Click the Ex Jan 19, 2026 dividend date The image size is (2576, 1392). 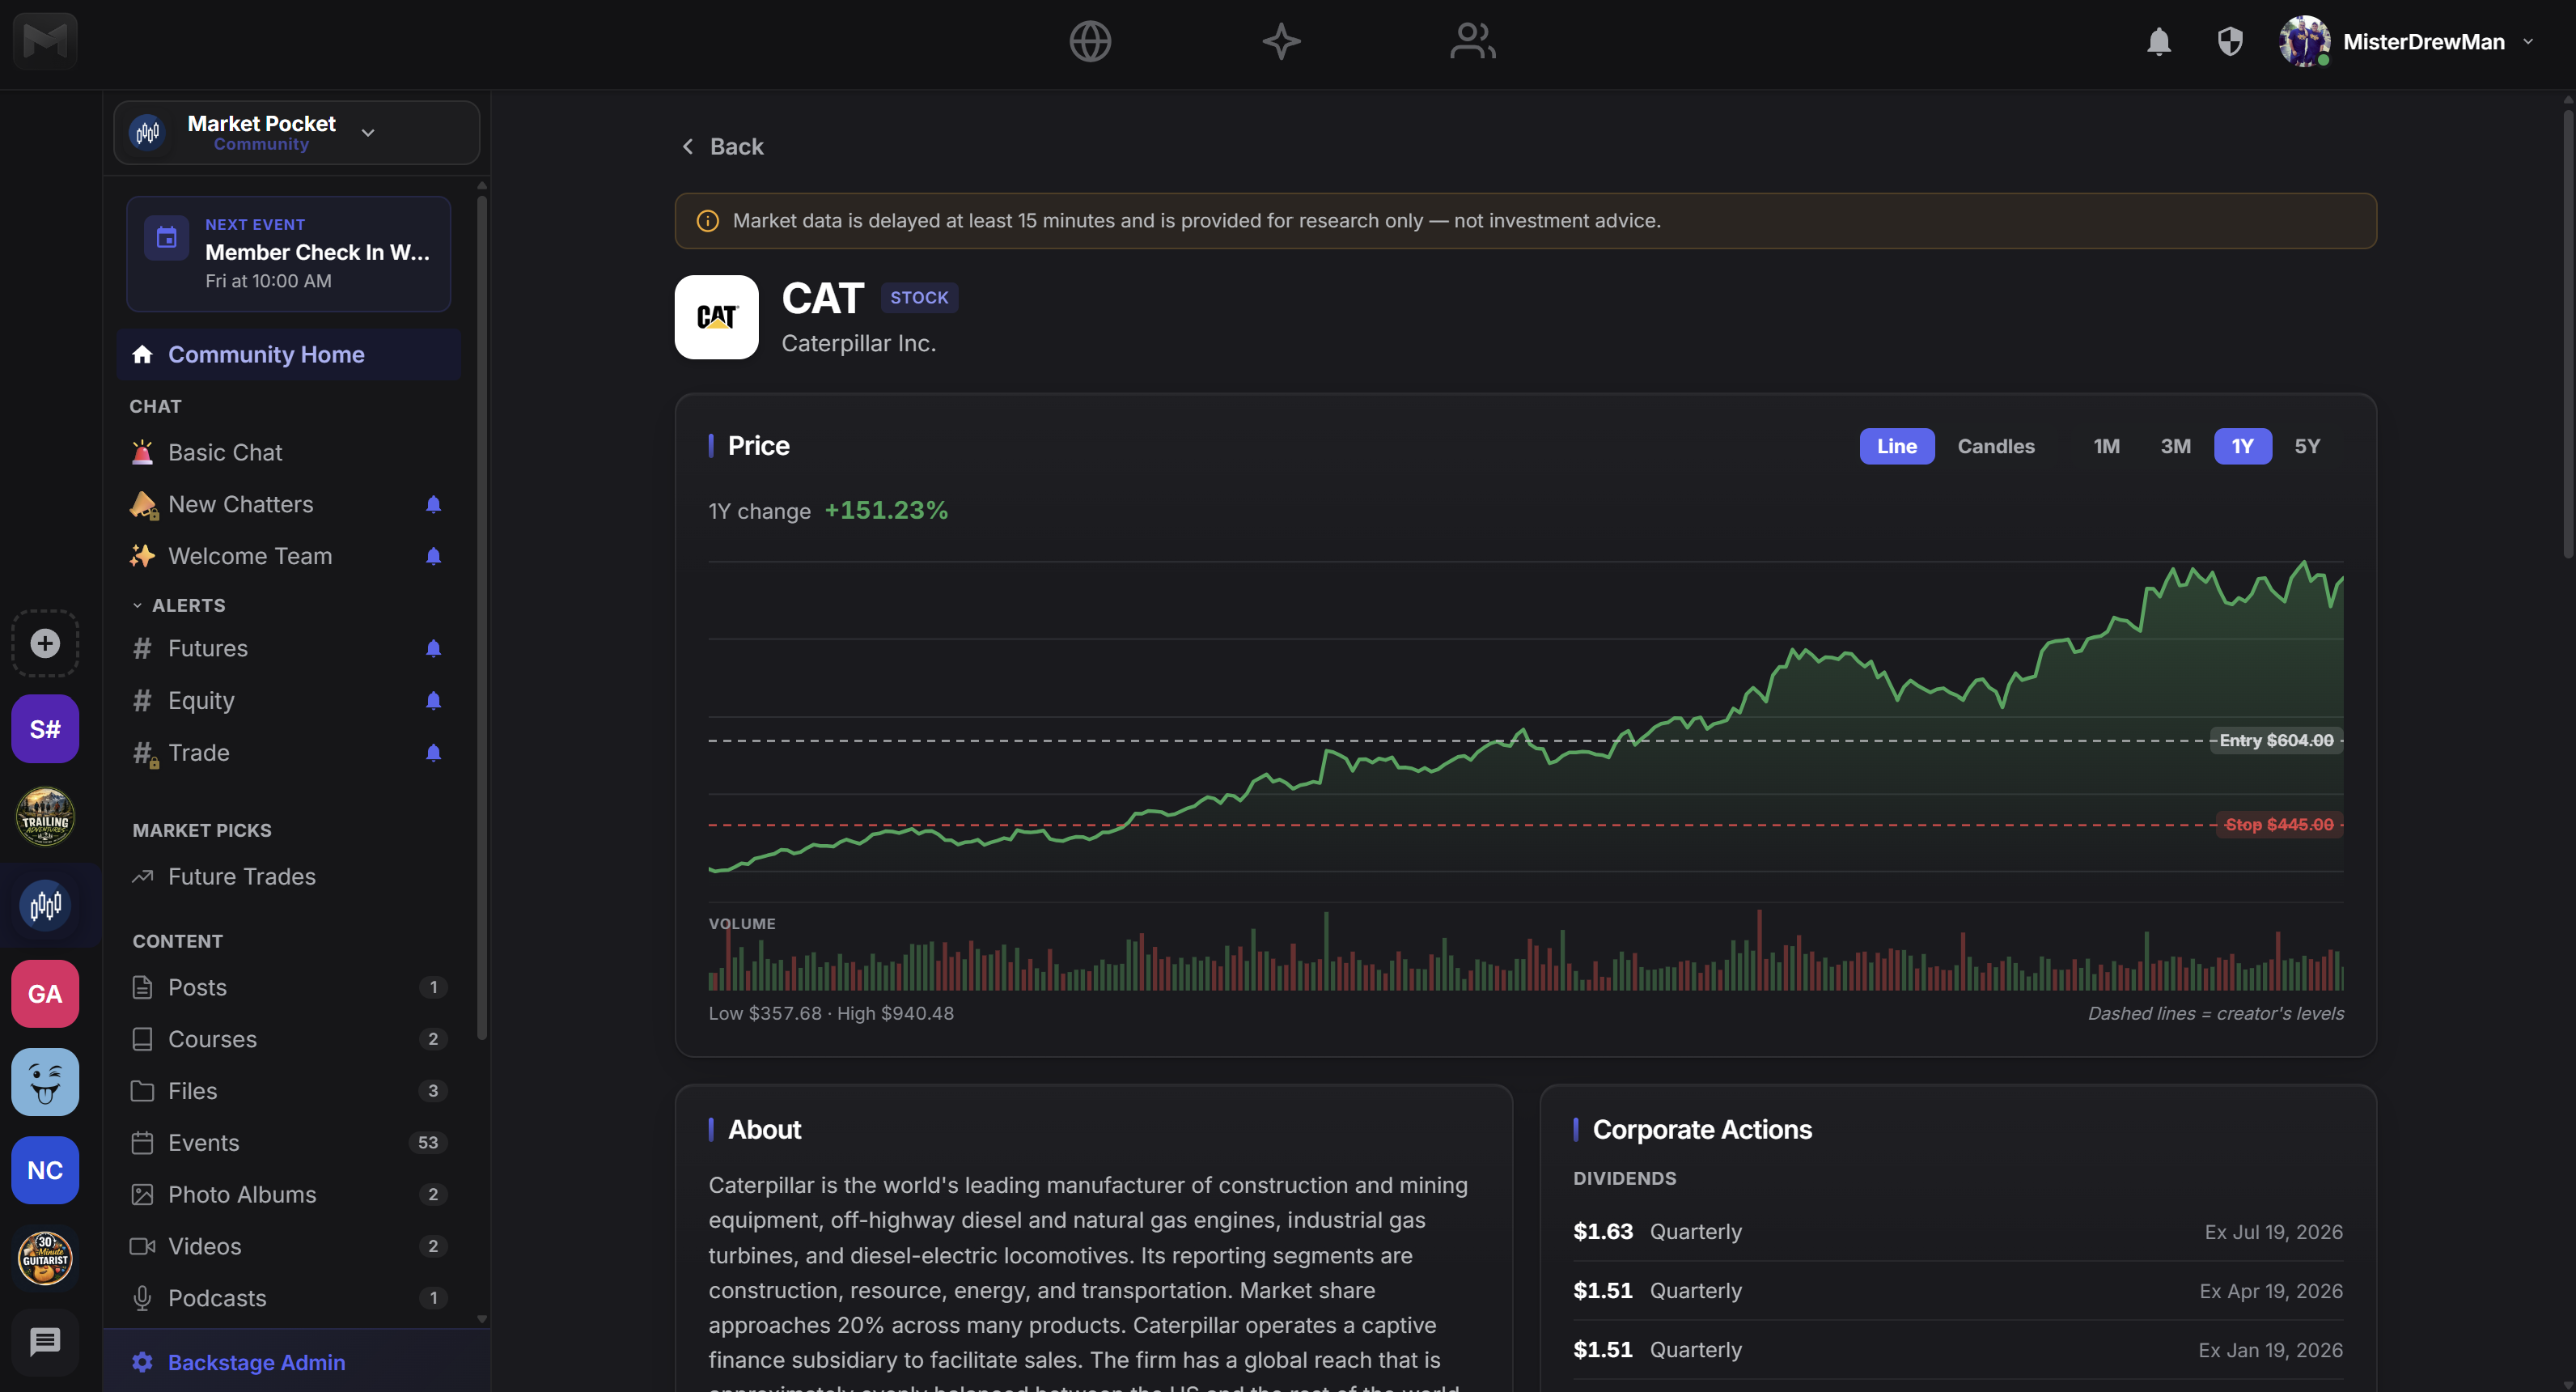point(2270,1350)
